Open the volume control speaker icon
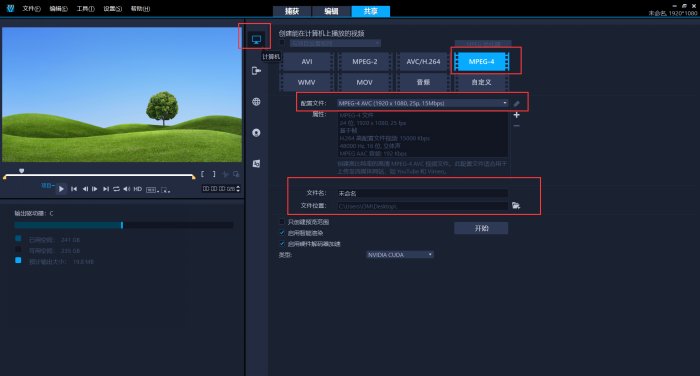 127,189
